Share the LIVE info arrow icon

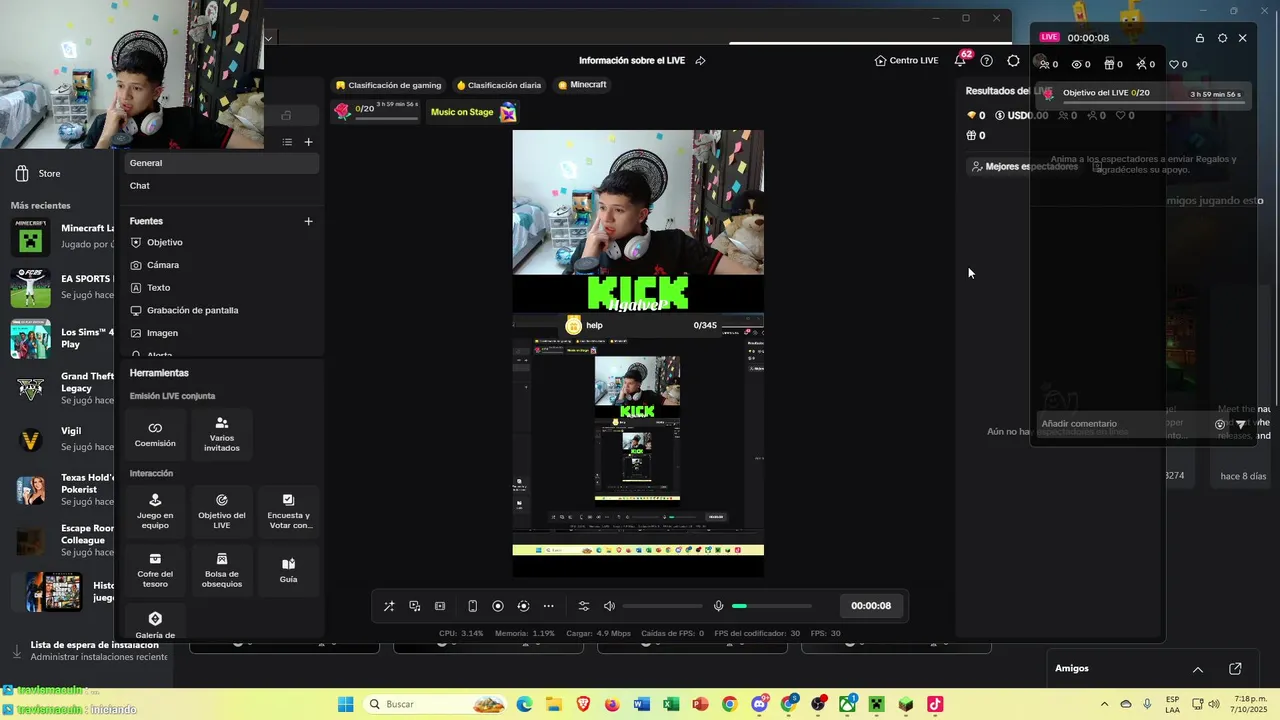tap(700, 61)
